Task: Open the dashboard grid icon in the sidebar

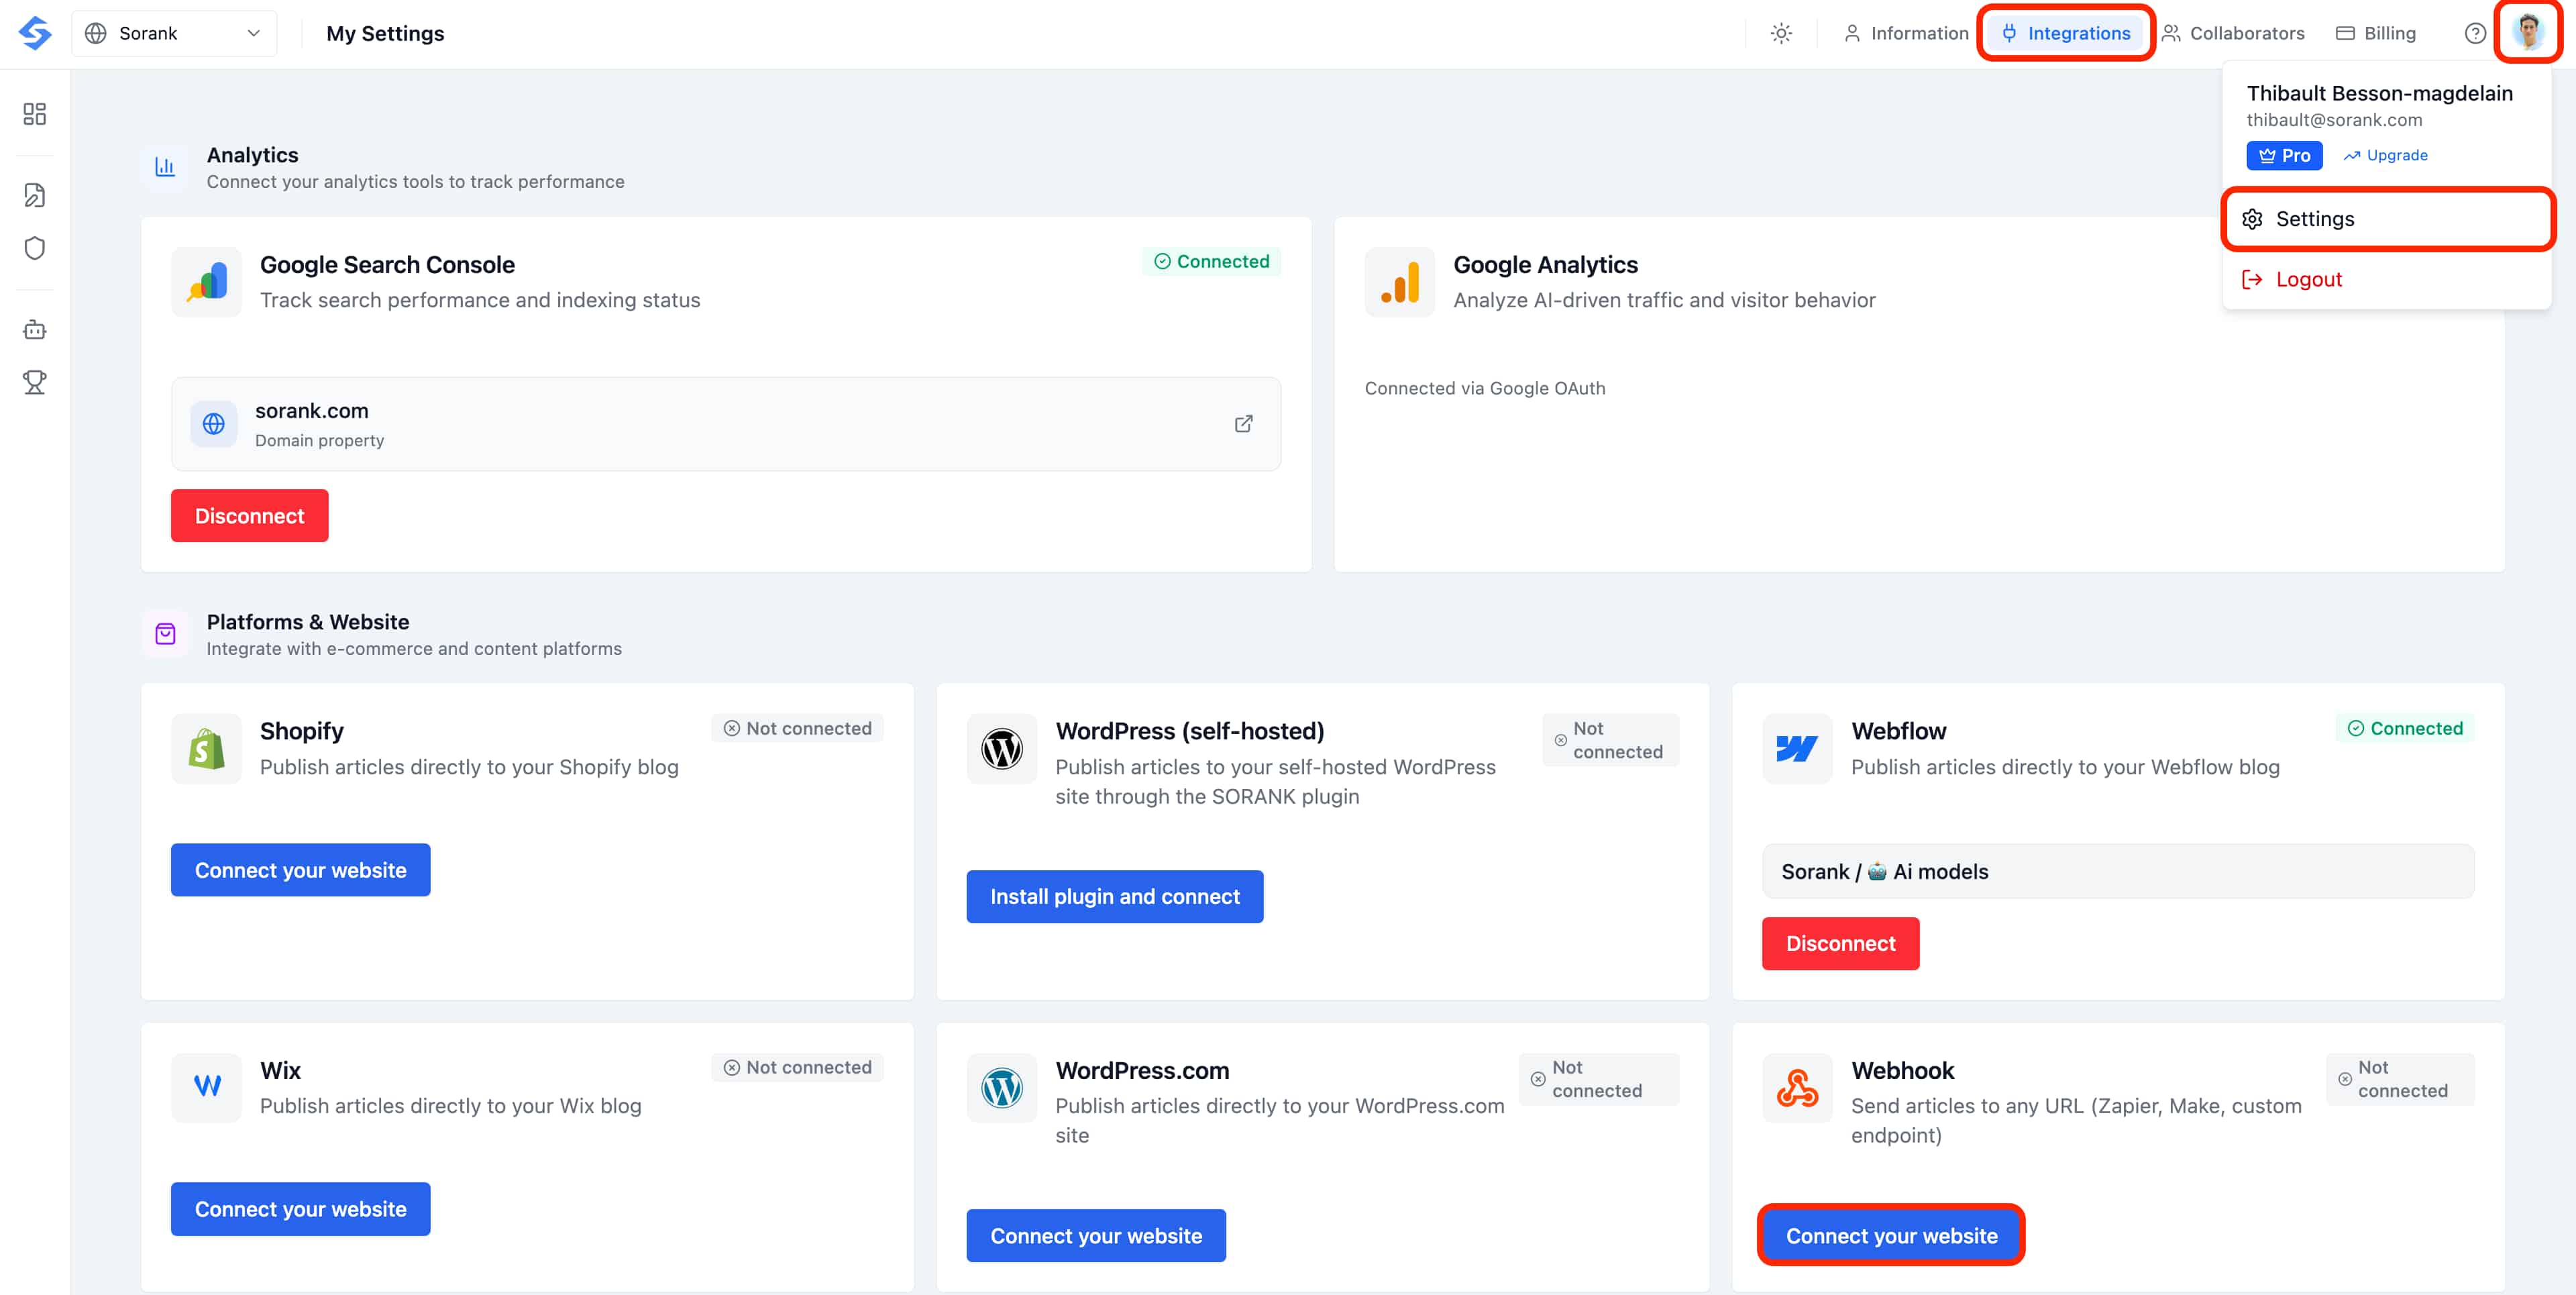Action: 35,114
